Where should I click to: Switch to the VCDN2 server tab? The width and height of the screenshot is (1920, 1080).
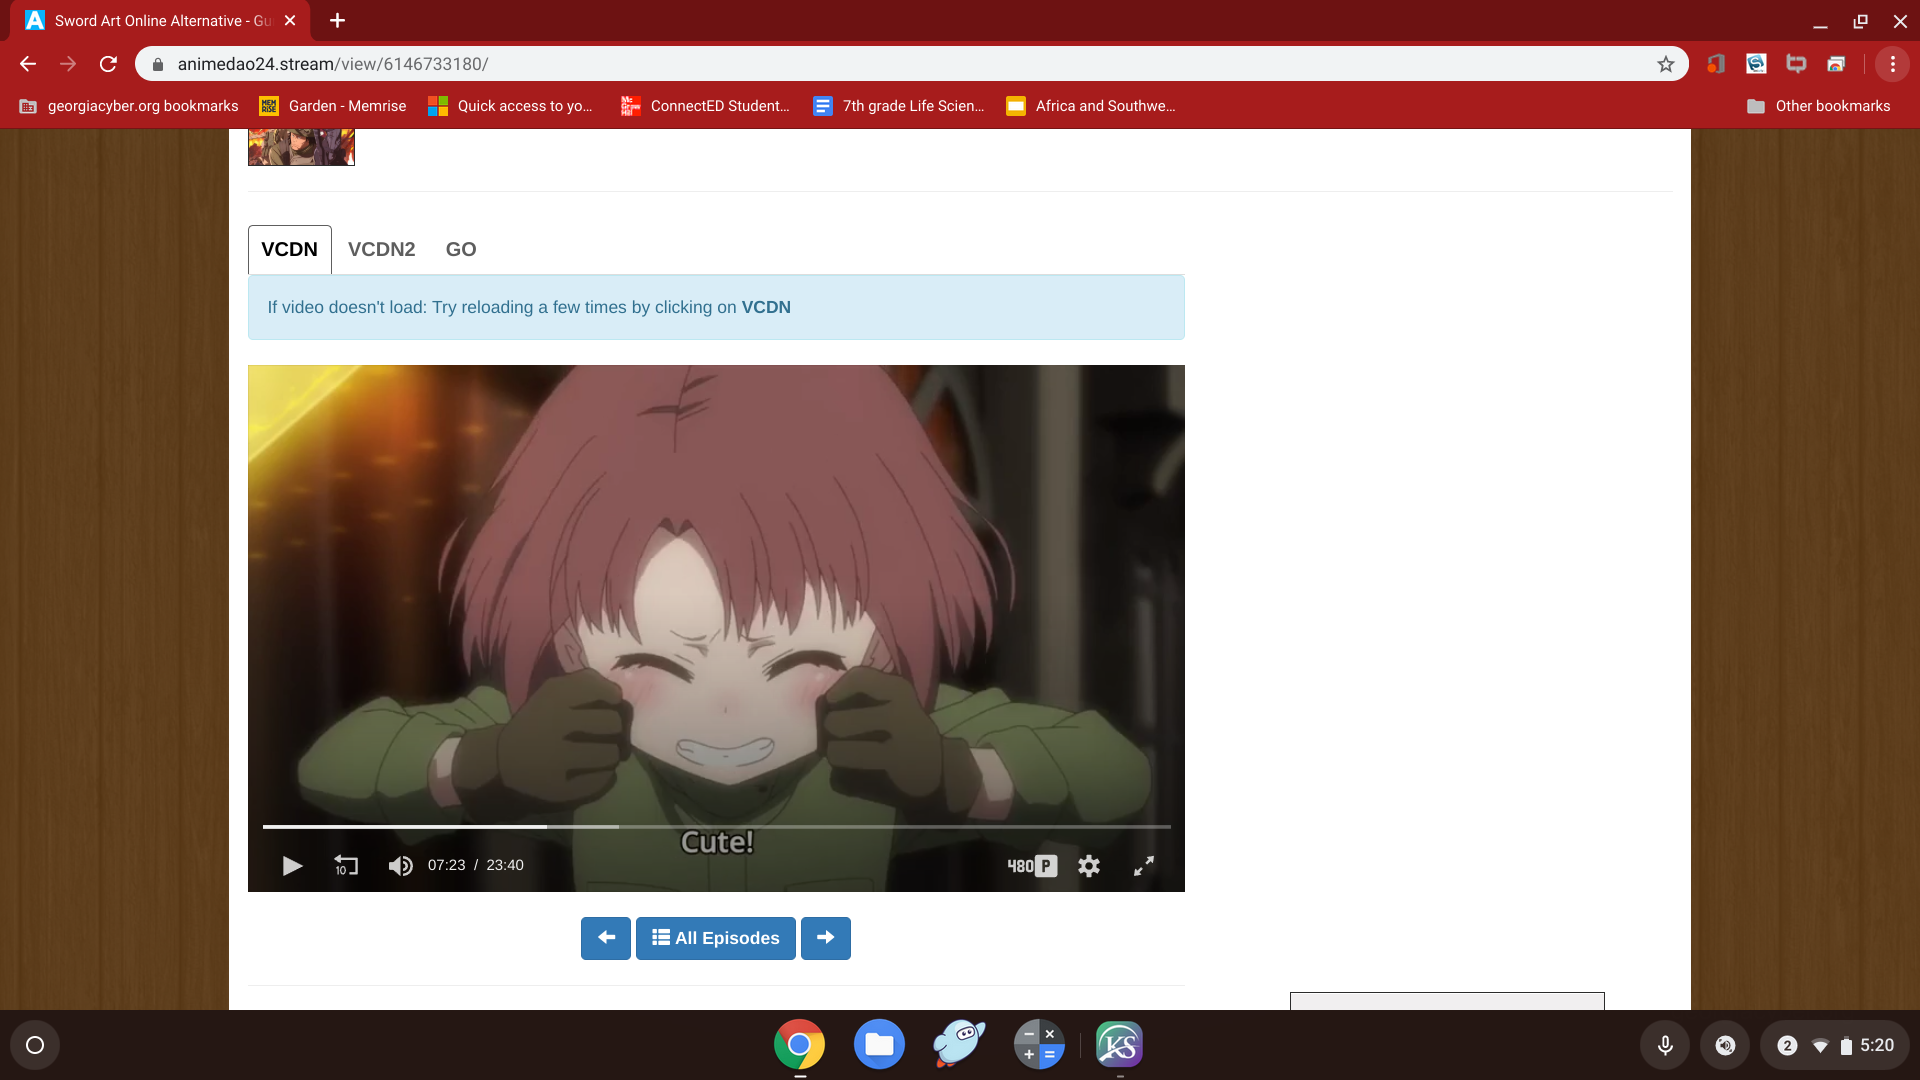point(382,250)
